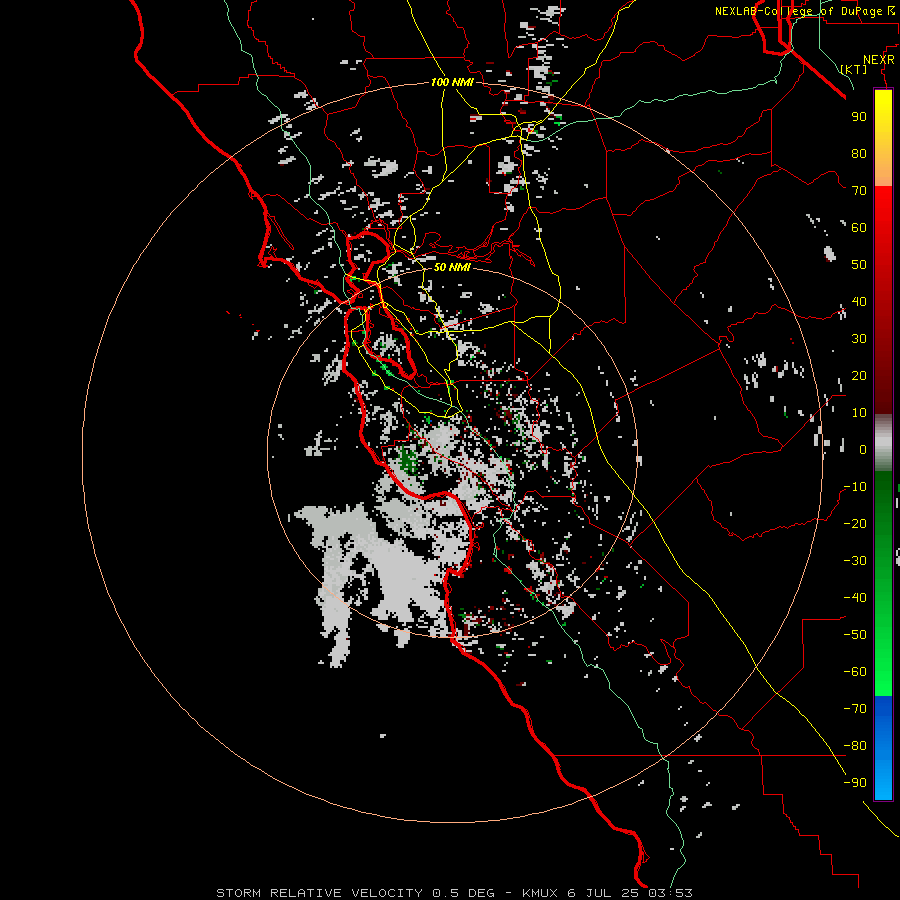Screen dimensions: 900x900
Task: Click the -50 value on the velocity scale
Action: pyautogui.click(x=855, y=635)
